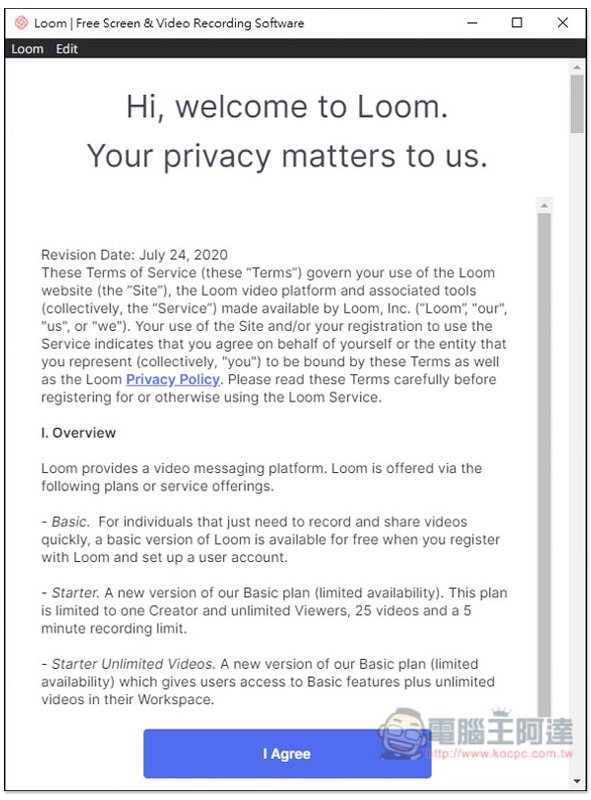Click the outer scrollbar track below thumb

click(577, 454)
